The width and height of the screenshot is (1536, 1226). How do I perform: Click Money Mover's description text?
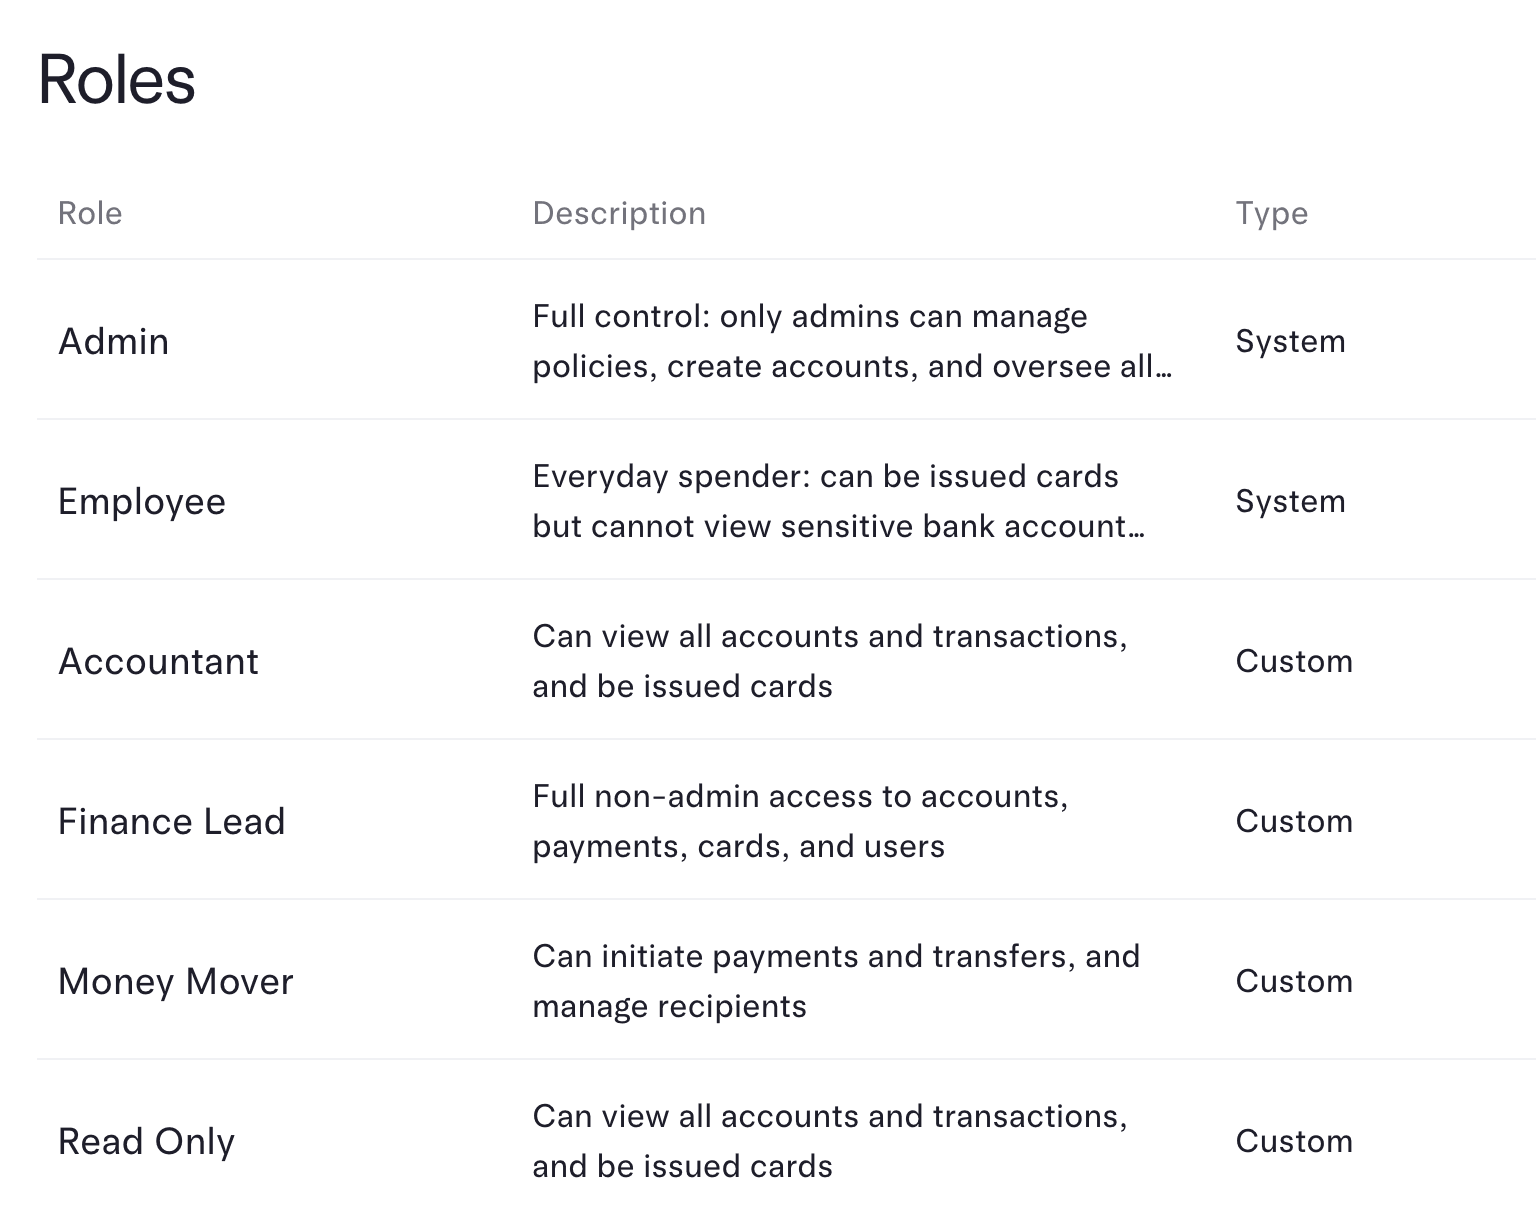(835, 981)
